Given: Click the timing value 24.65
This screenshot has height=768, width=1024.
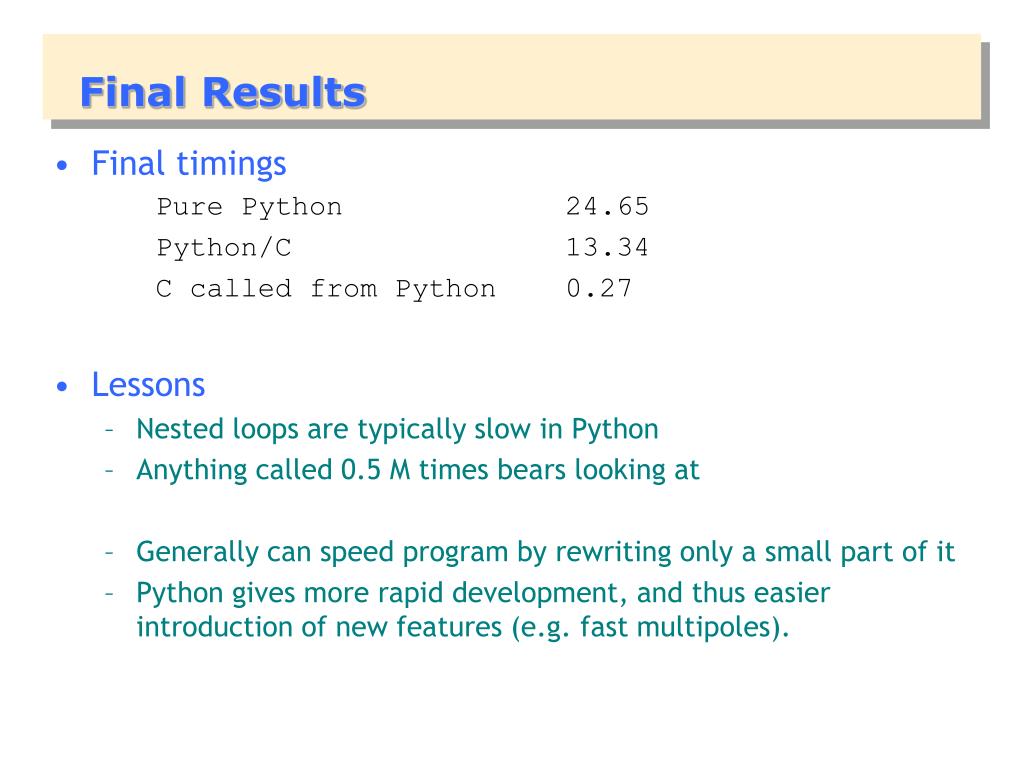Looking at the screenshot, I should coord(607,206).
